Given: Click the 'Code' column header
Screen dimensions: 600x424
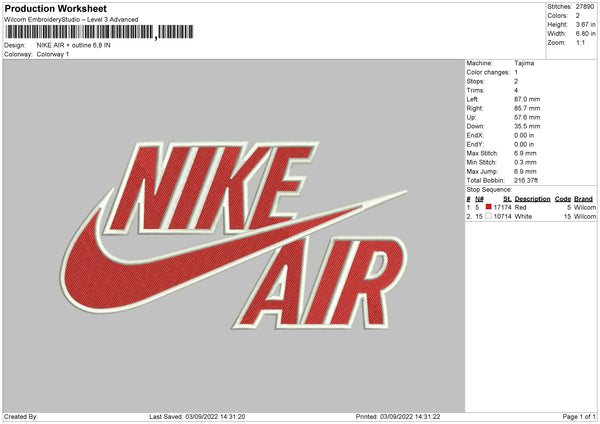Looking at the screenshot, I should [562, 199].
